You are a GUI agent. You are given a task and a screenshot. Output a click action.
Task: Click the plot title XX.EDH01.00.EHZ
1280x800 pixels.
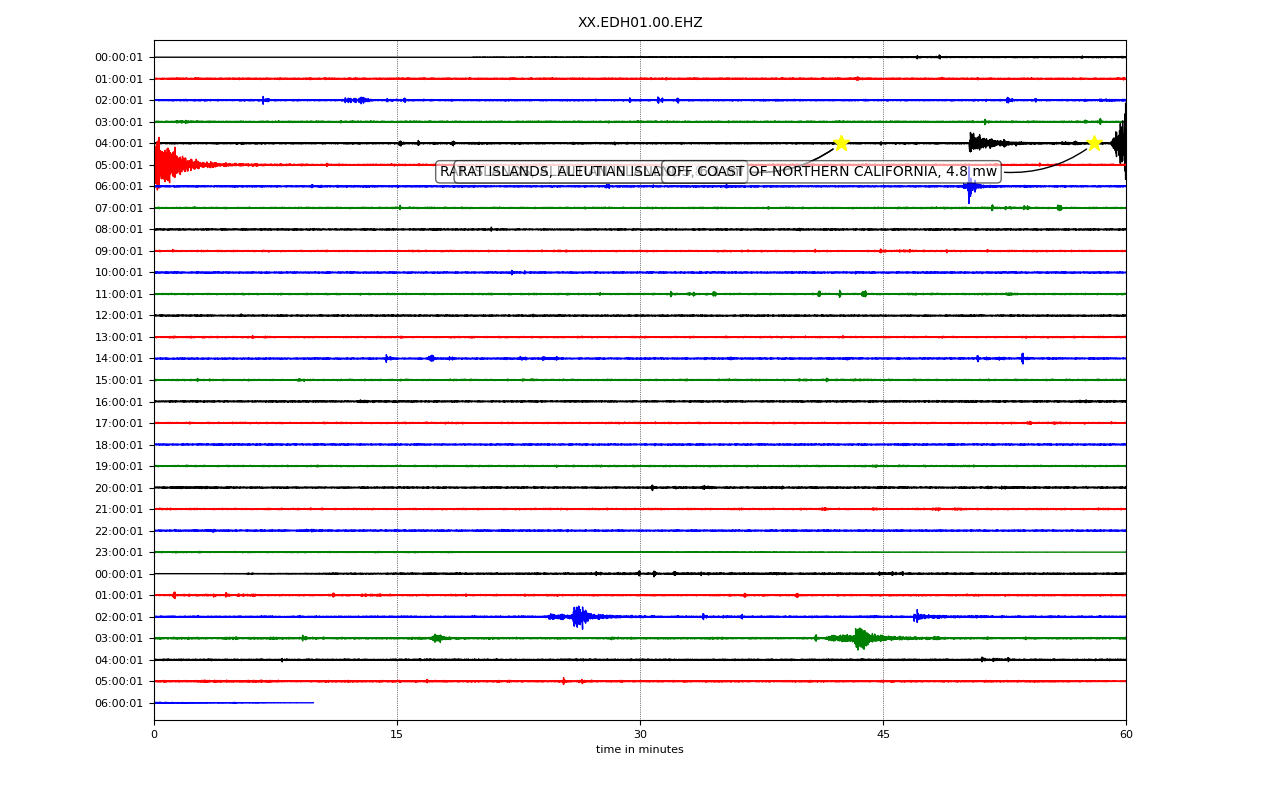point(640,22)
